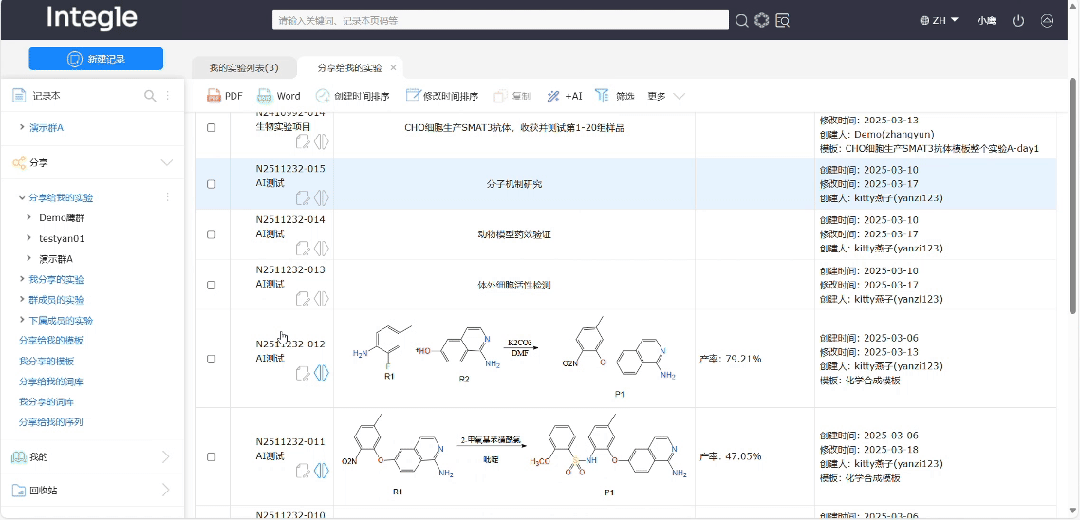
Task: Open reaction scheme image in row N2511232-011
Action: point(514,456)
